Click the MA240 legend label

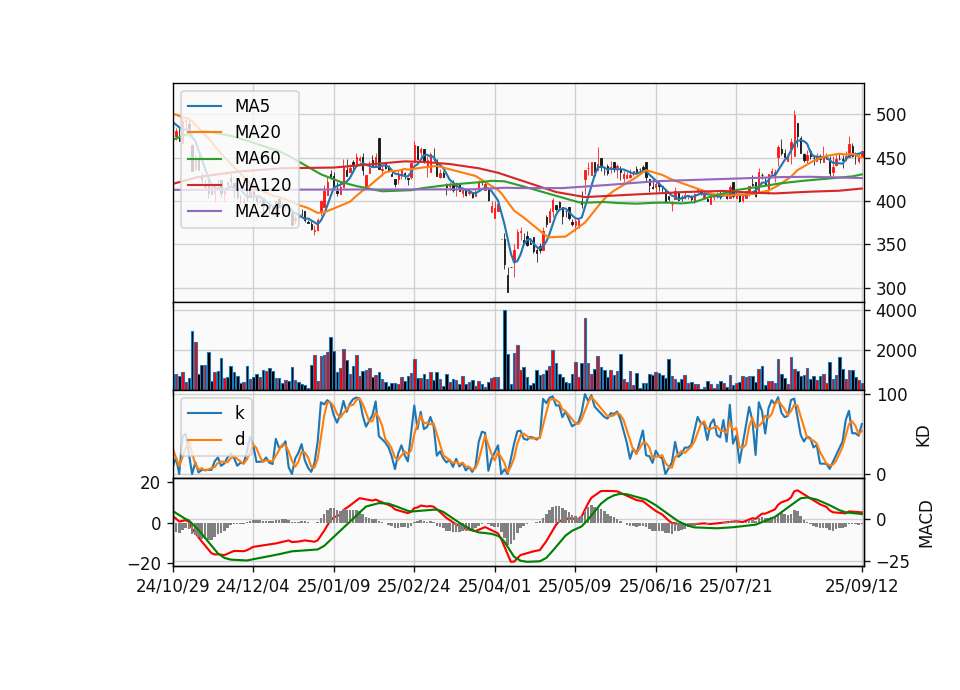[x=263, y=211]
